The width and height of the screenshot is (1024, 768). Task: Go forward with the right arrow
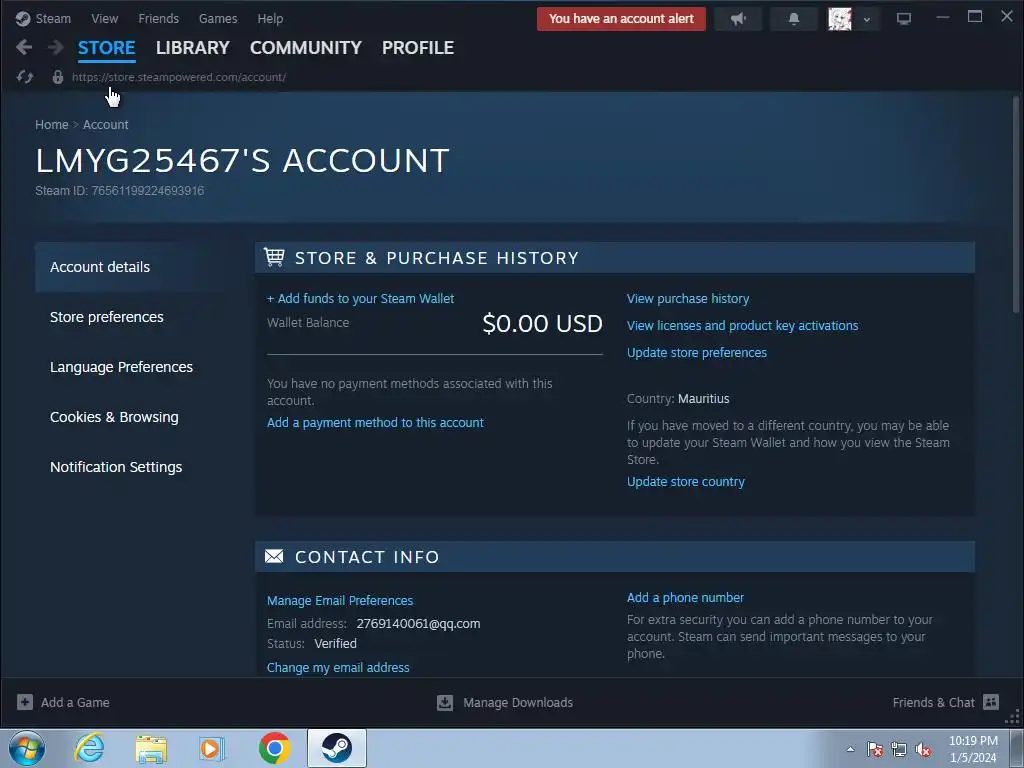click(x=56, y=47)
